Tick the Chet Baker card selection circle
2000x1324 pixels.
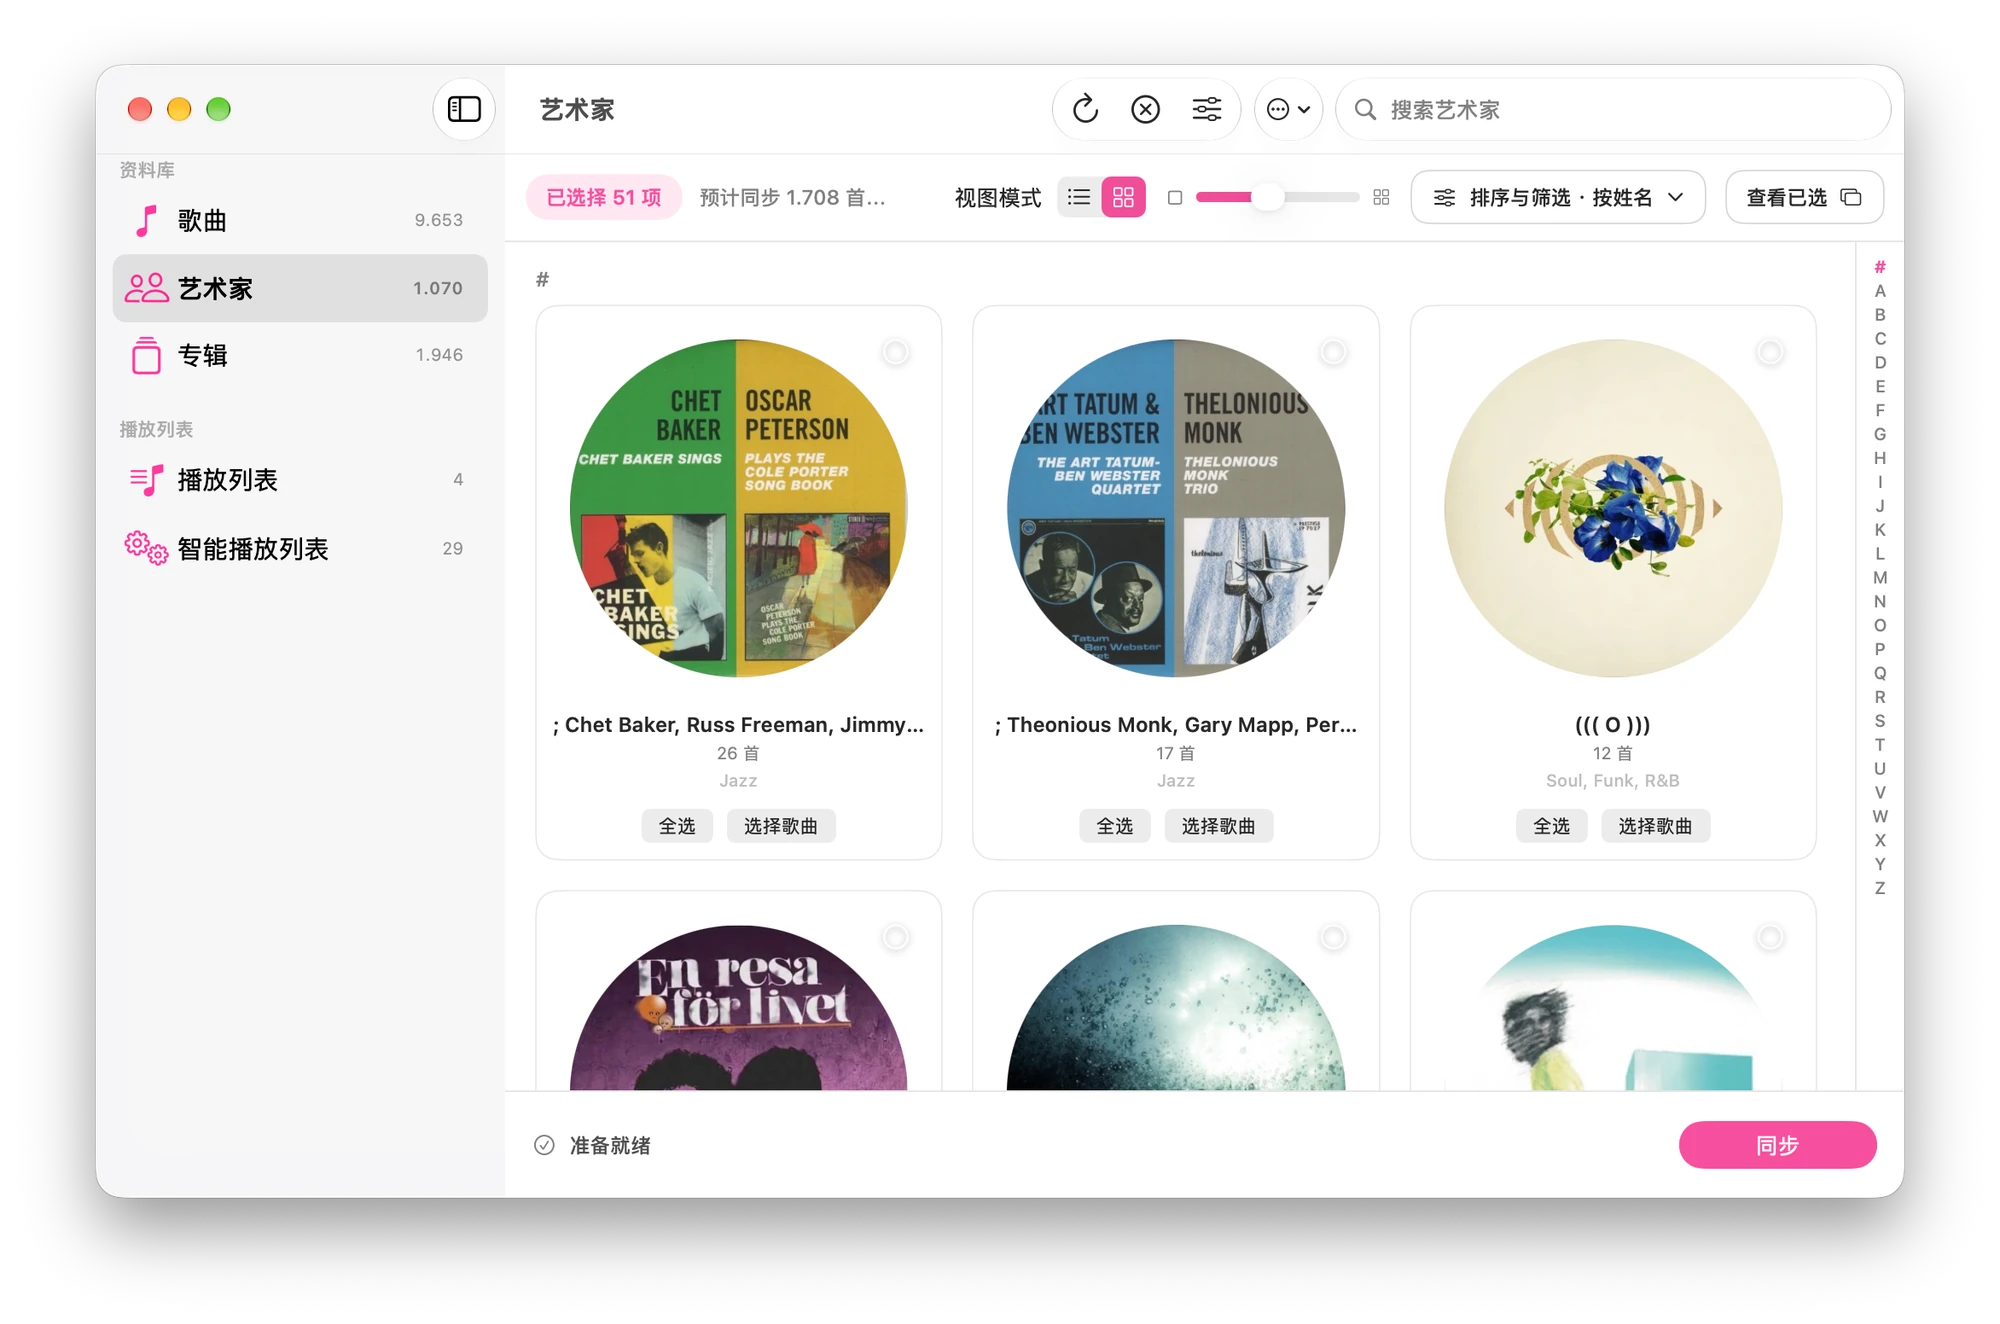[x=895, y=352]
